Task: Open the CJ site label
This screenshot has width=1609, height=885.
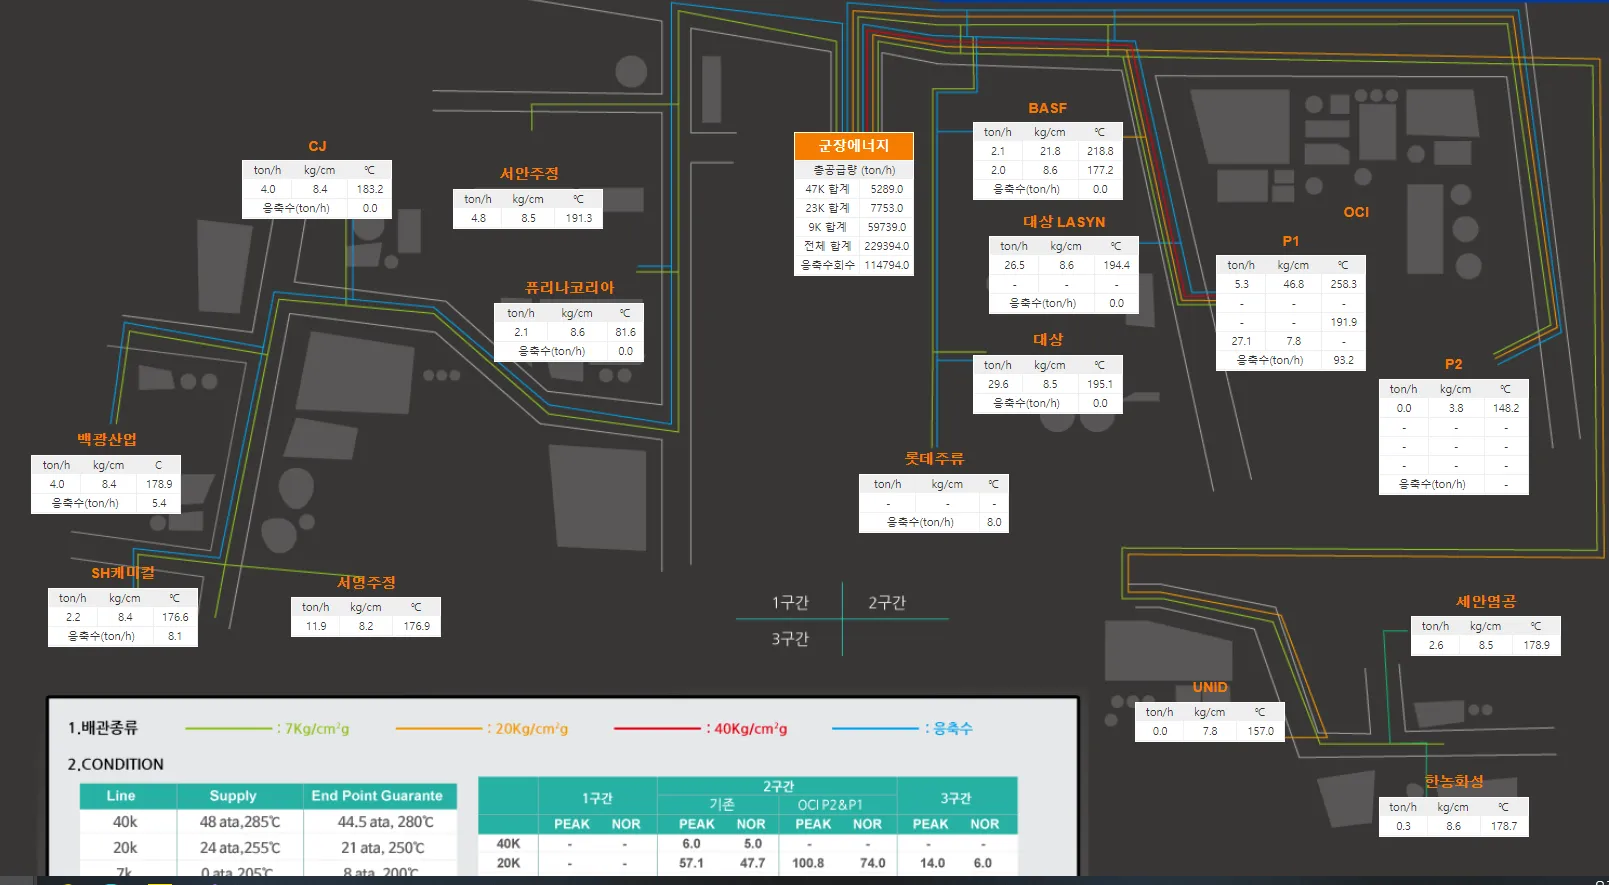Action: (x=317, y=146)
